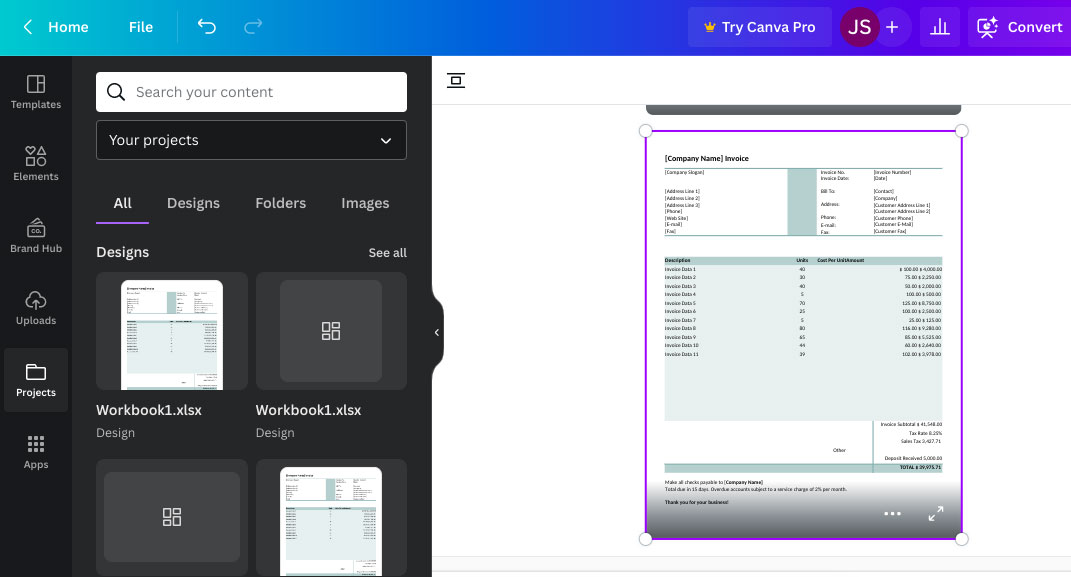Viewport: 1071px width, 577px height.
Task: Click the Undo arrow
Action: [207, 27]
